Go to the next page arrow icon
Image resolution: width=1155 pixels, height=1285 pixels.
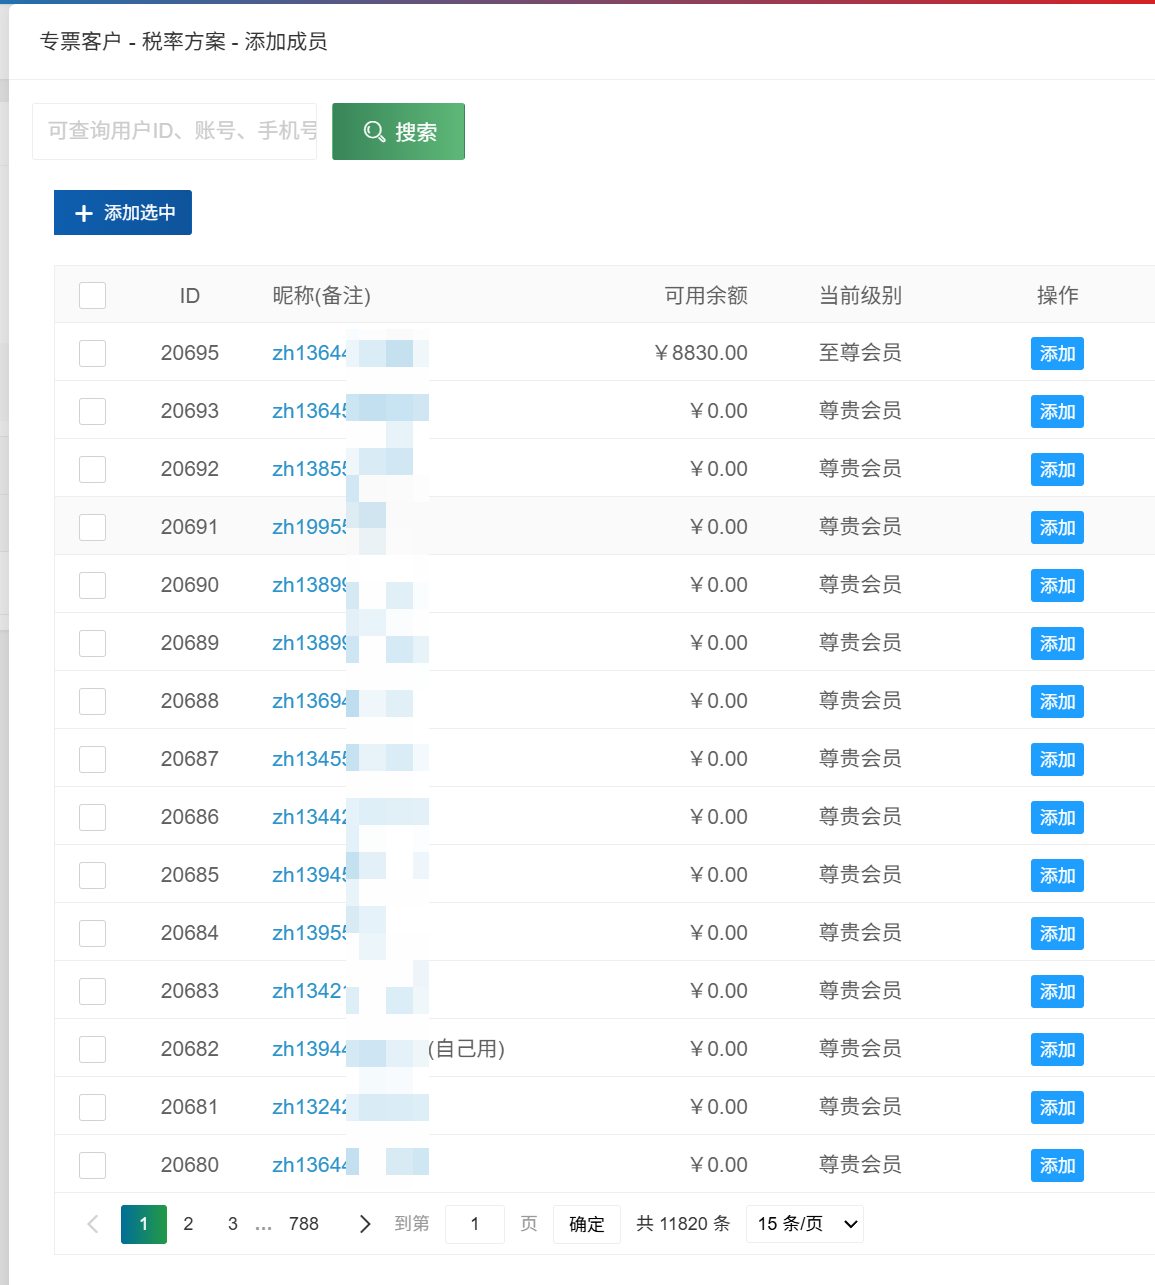tap(365, 1224)
